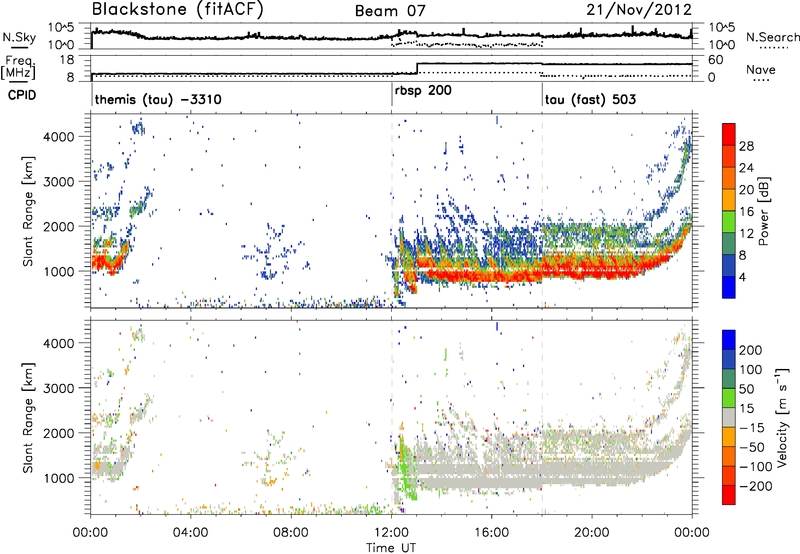Screen dimensions: 800x554
Task: Click the solid N.Sky legend line sample
Action: (19, 47)
